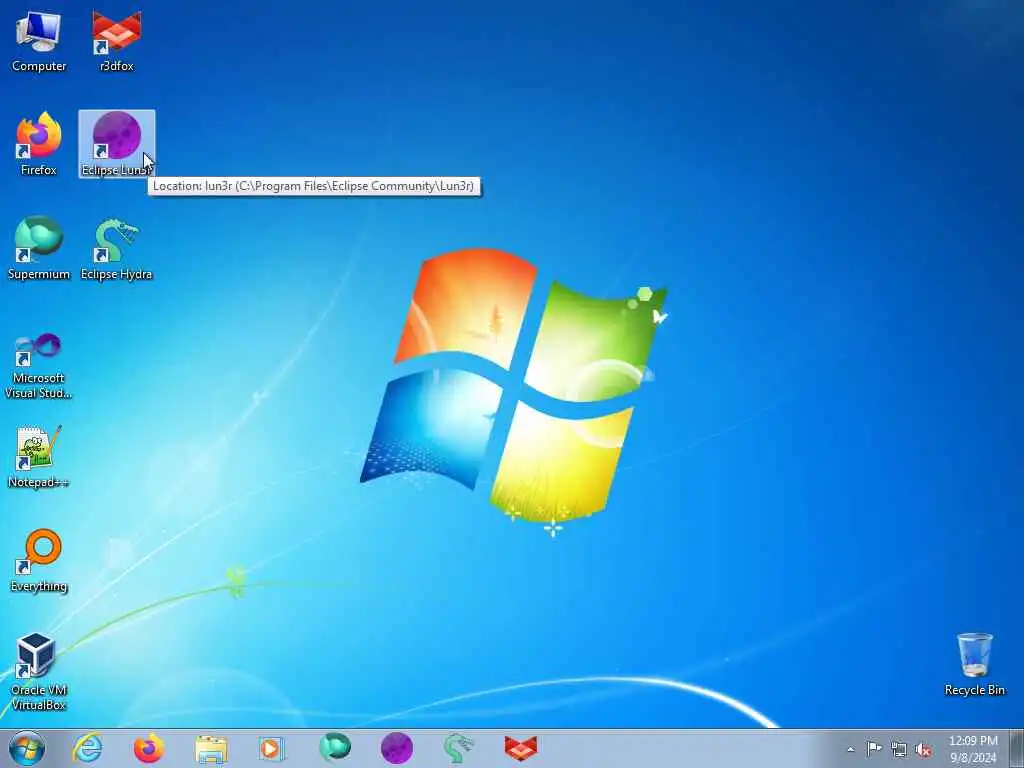
Task: Select the r3dfox desktop shortcut
Action: click(x=116, y=41)
